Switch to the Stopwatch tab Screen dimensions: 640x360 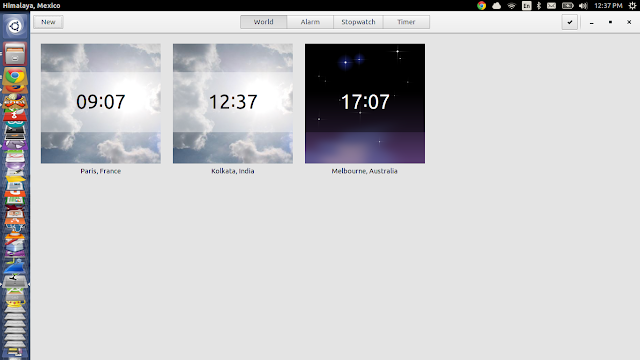click(358, 22)
